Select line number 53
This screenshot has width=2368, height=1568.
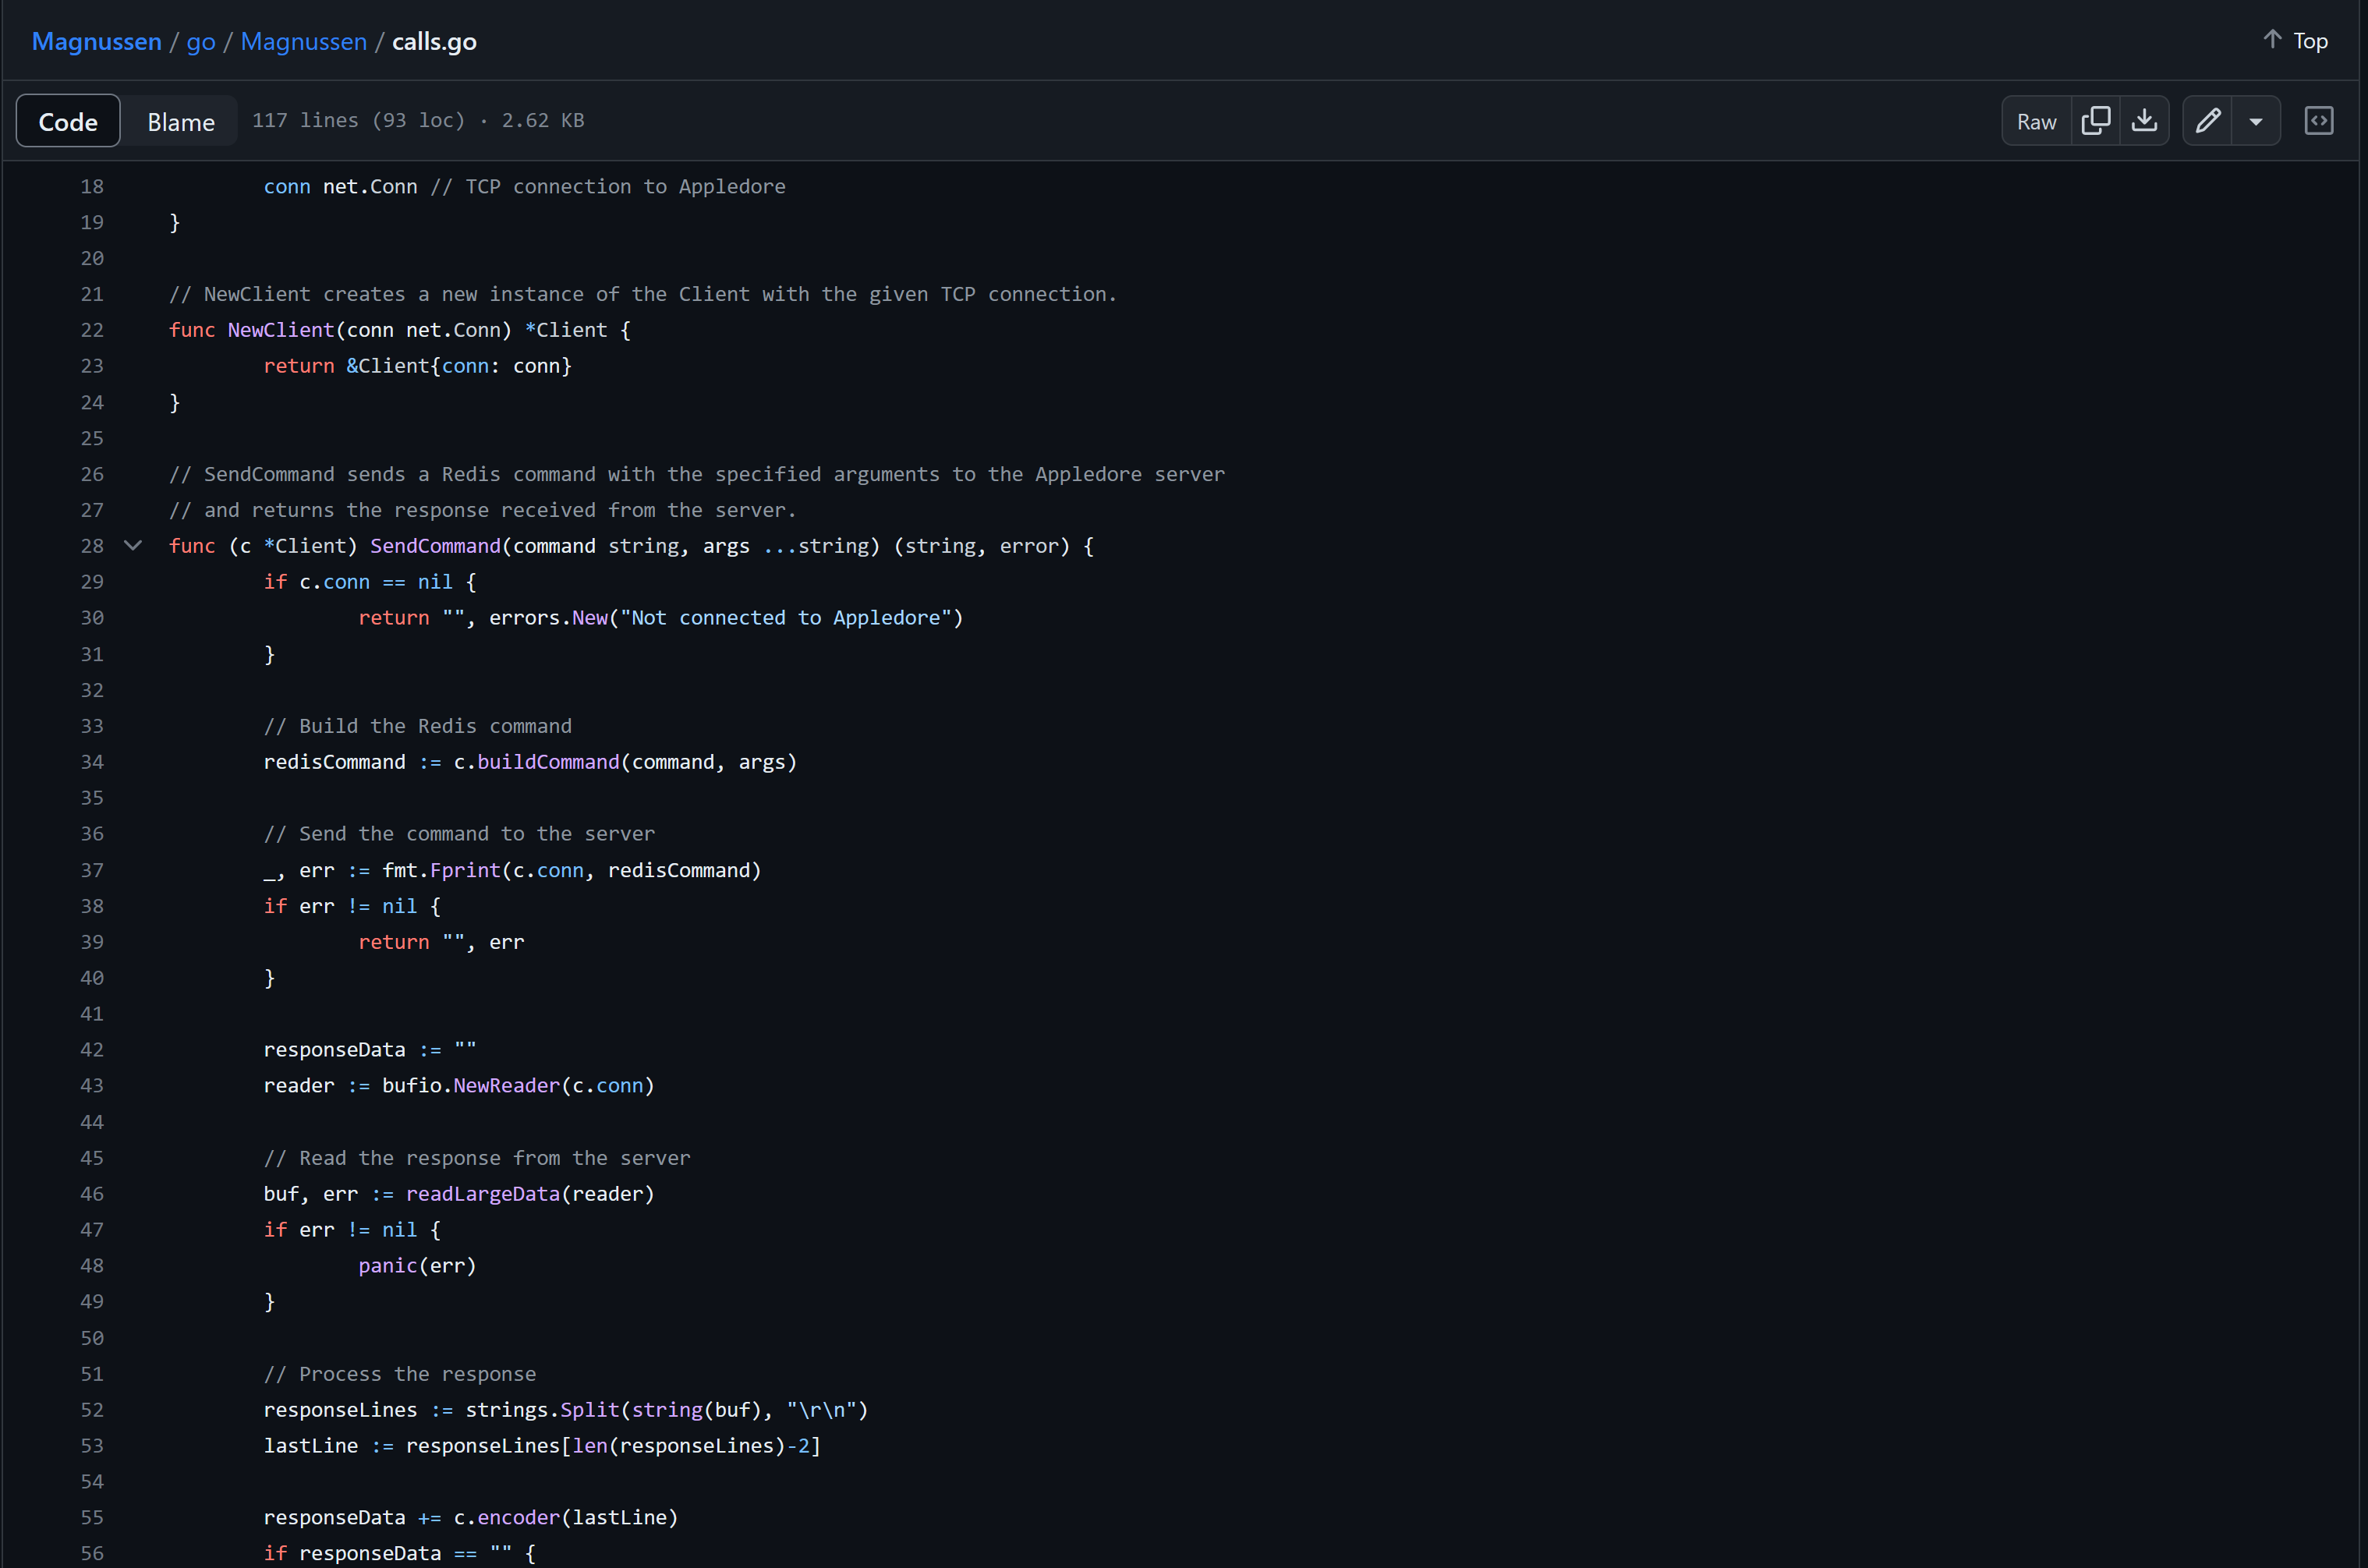[x=92, y=1446]
